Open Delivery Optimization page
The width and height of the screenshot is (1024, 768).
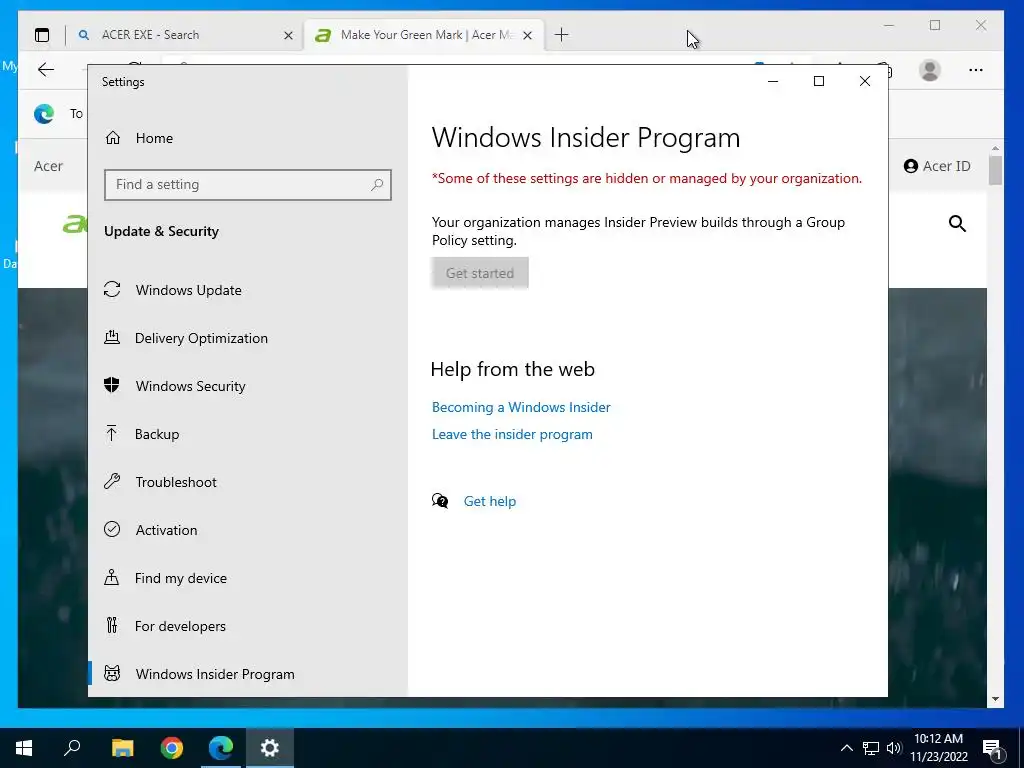pyautogui.click(x=248, y=338)
